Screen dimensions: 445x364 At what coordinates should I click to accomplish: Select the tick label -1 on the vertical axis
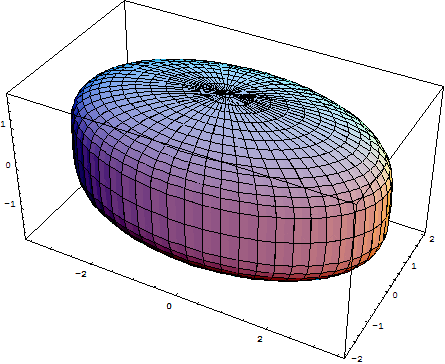10,204
